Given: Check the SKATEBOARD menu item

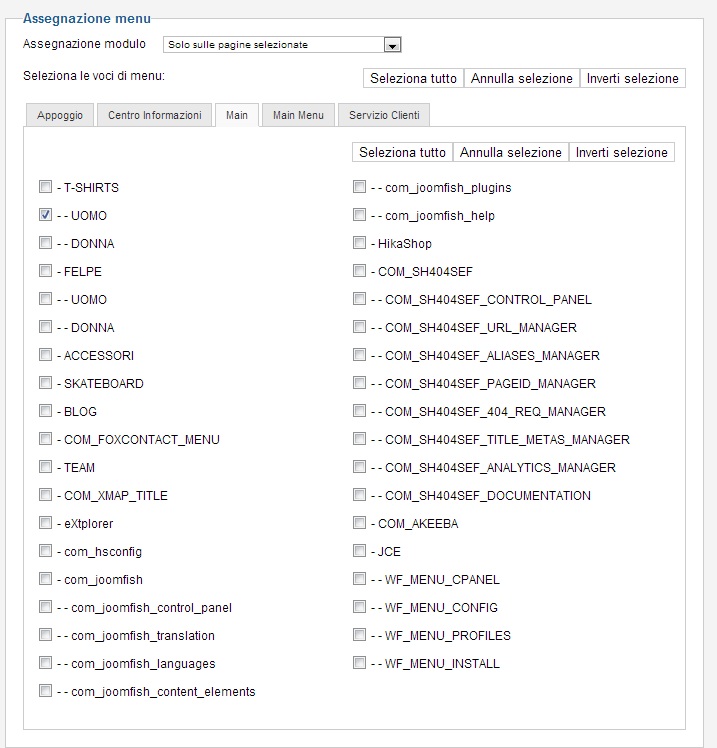Looking at the screenshot, I should (45, 383).
